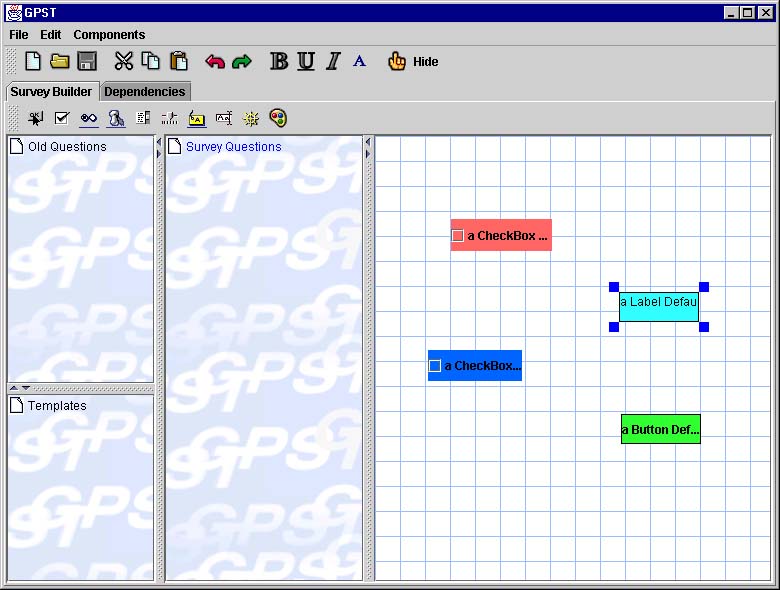Click the Save floppy disk icon
The image size is (780, 590).
pos(87,61)
